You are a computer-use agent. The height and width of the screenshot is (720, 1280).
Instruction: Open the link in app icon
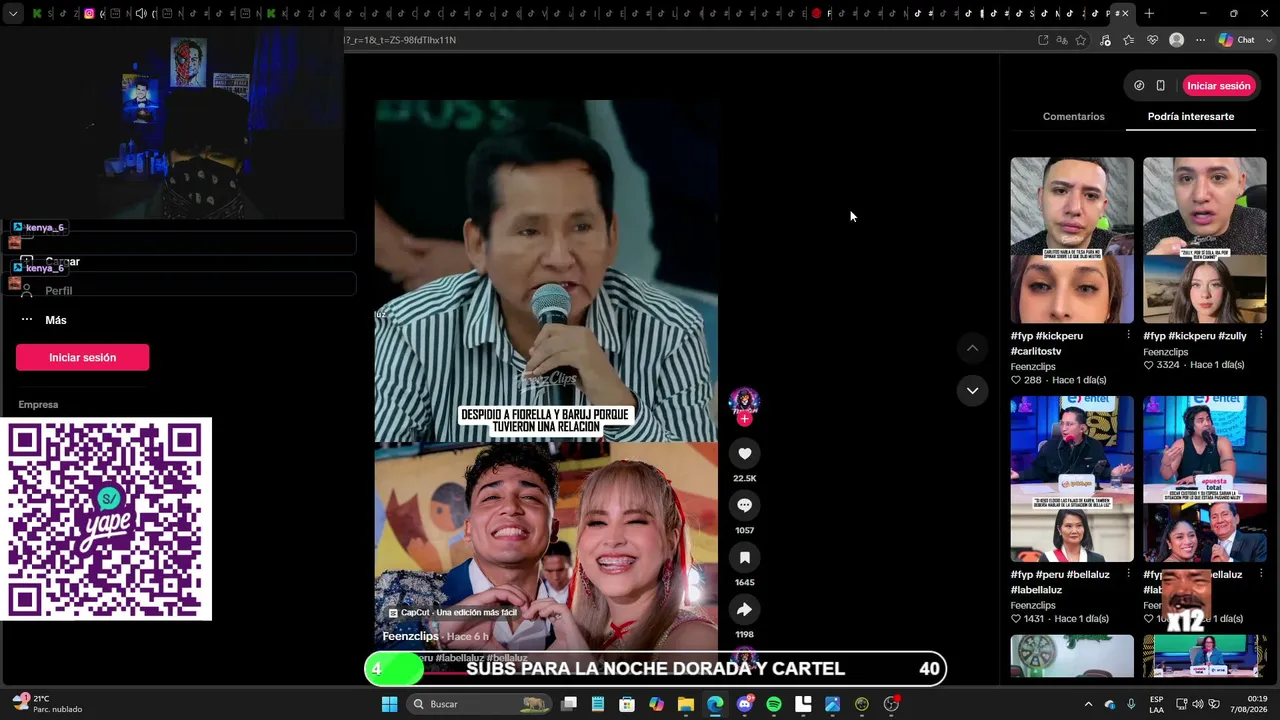pos(1043,40)
